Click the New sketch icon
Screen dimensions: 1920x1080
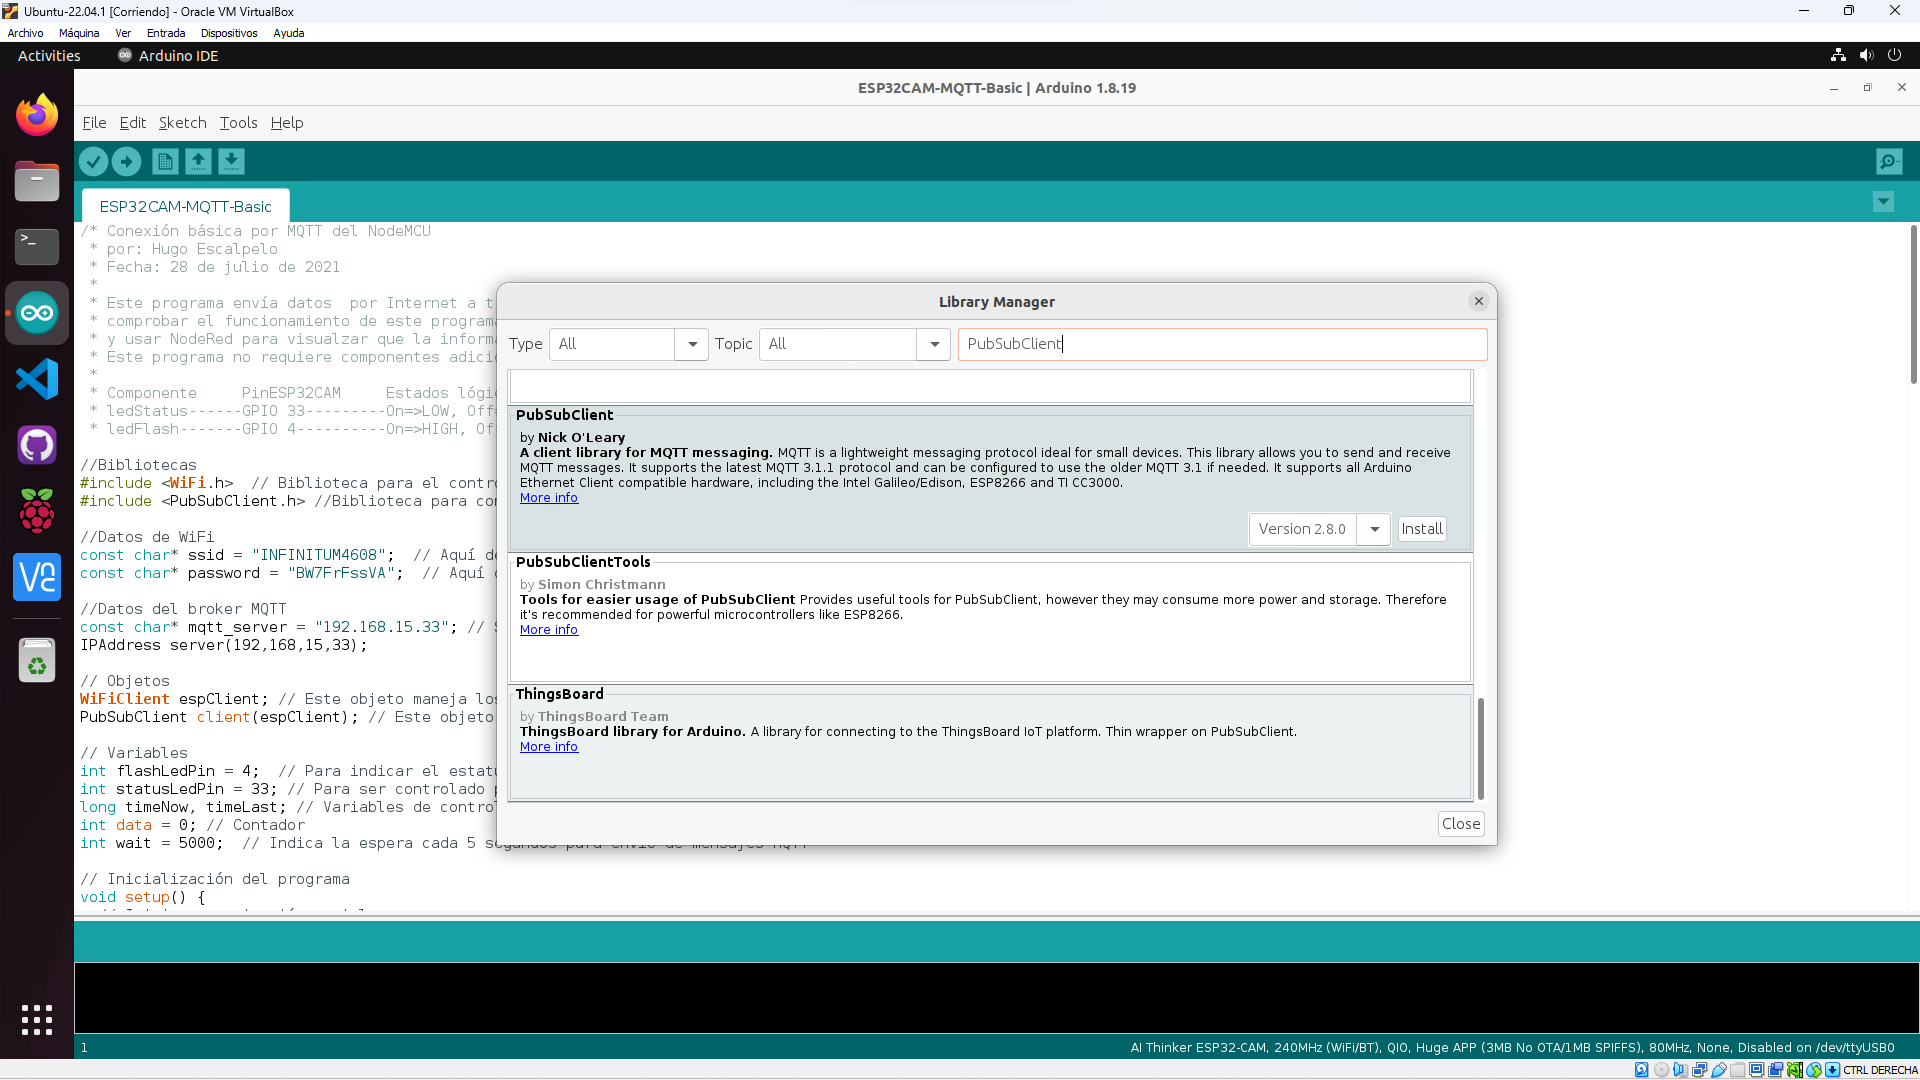(x=165, y=161)
